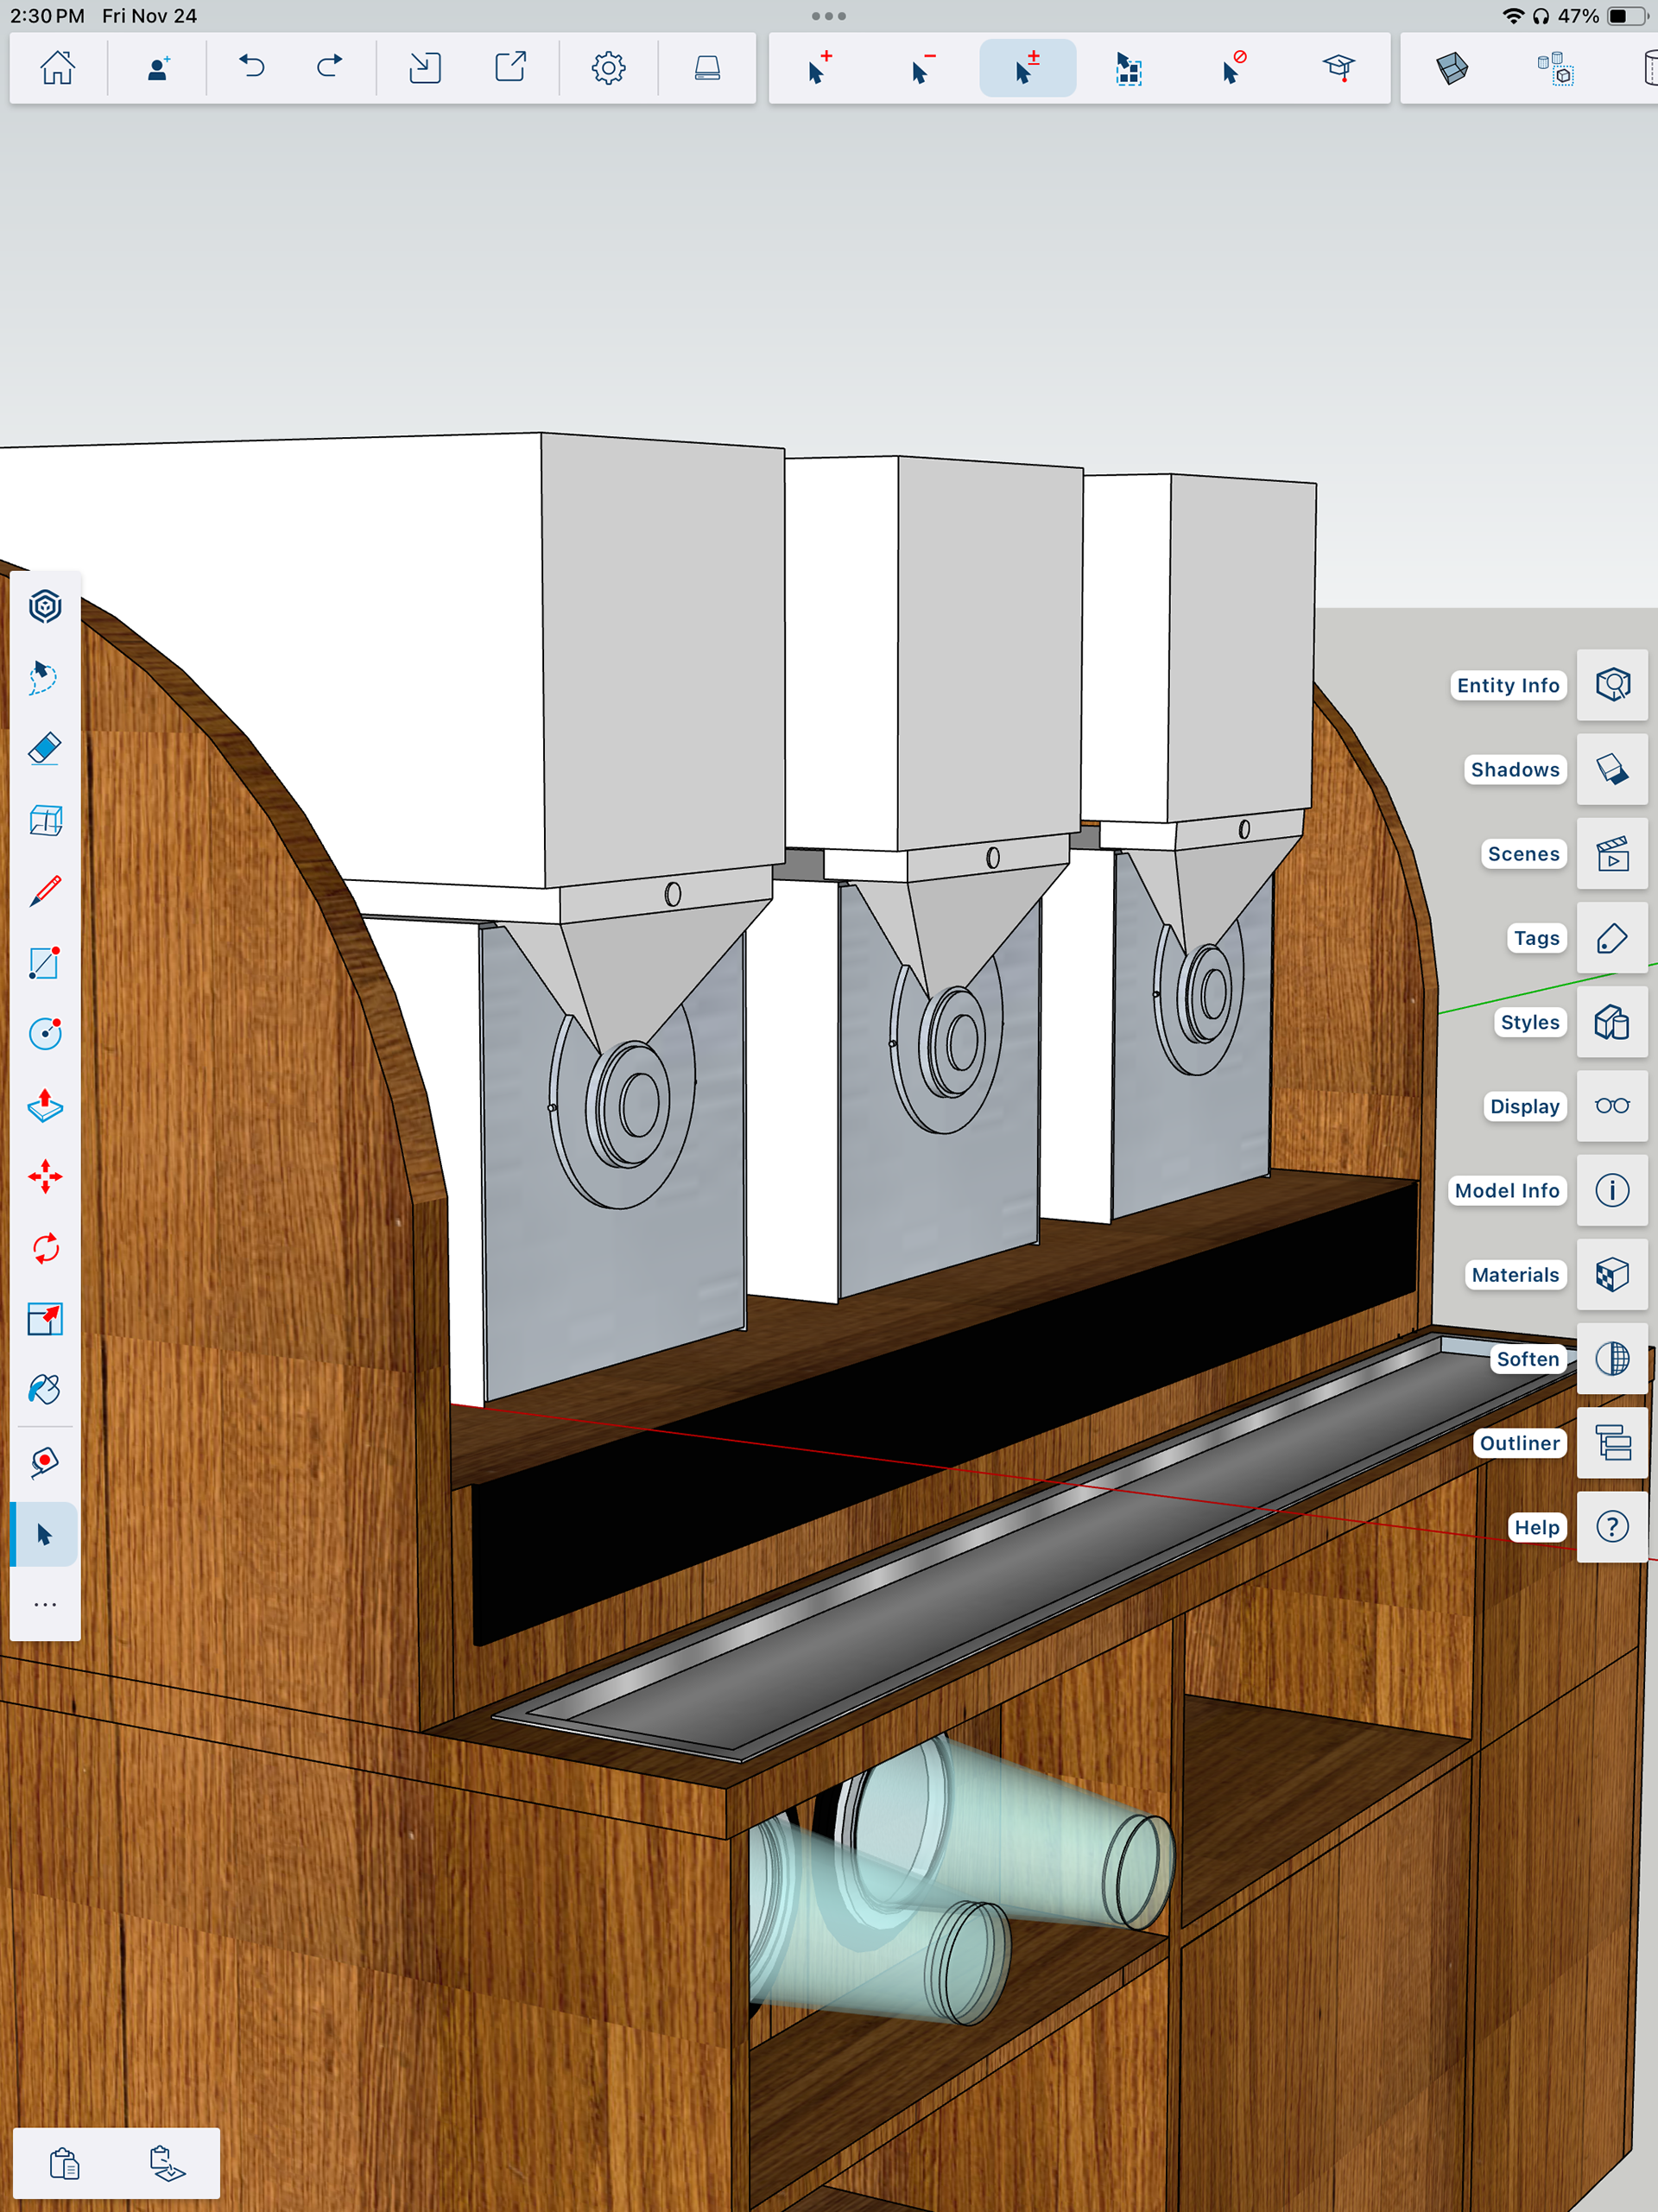Expand more tools with ellipsis button
Viewport: 1658px width, 2212px height.
pyautogui.click(x=45, y=1604)
